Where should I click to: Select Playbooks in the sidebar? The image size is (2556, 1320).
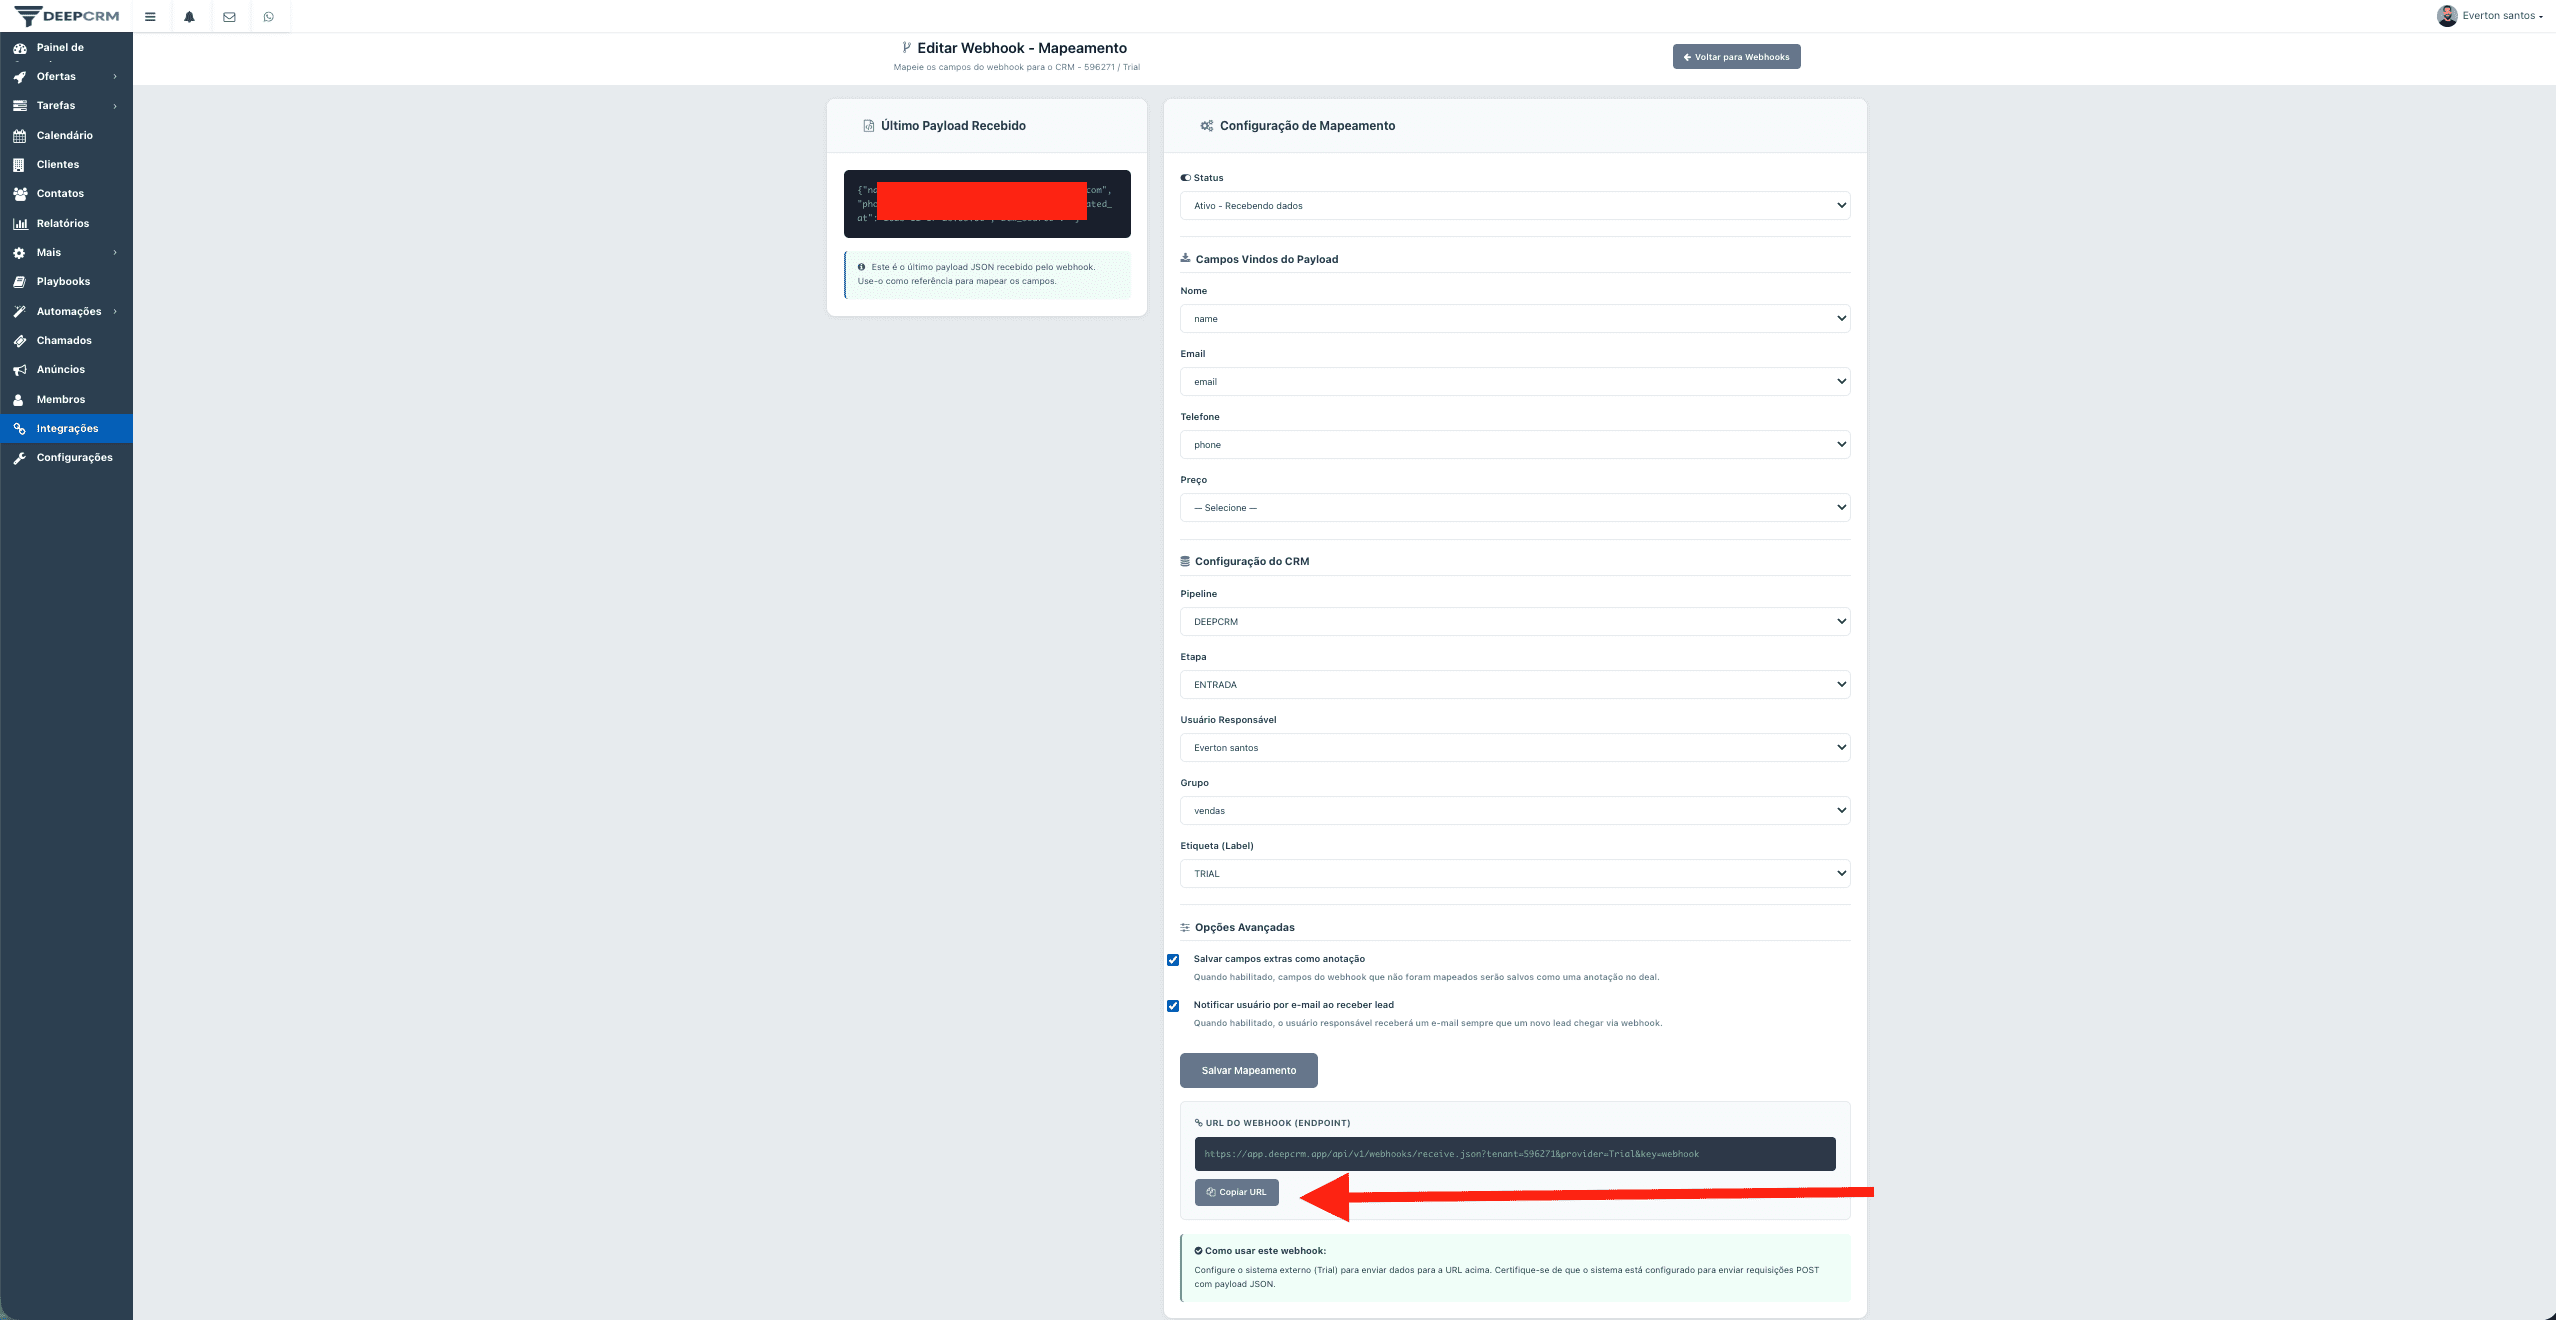pyautogui.click(x=62, y=281)
